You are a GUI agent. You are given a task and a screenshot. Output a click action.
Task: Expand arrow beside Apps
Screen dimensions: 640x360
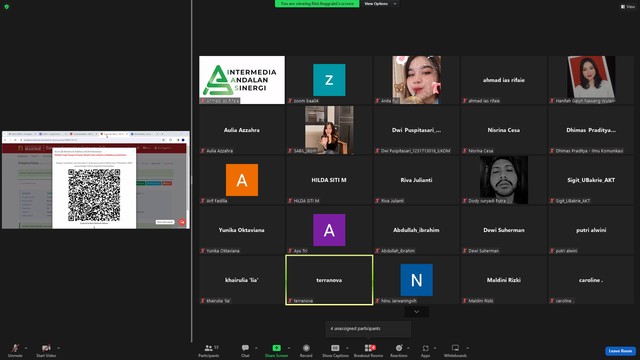(x=435, y=348)
